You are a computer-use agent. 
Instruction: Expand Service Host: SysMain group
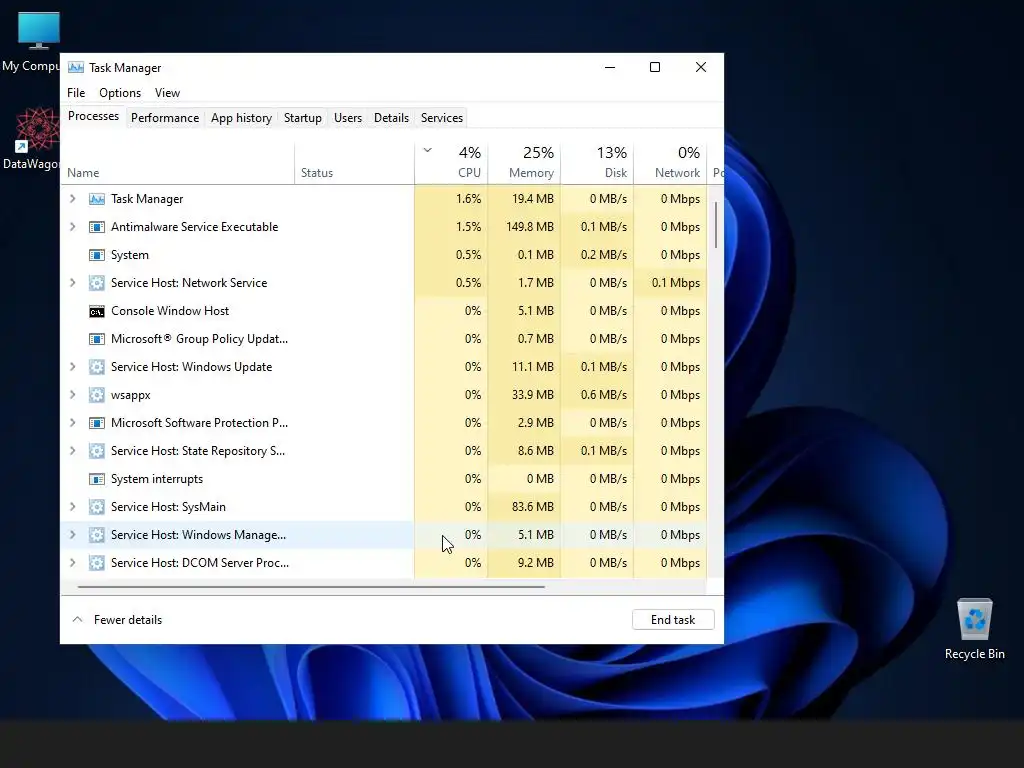point(72,507)
